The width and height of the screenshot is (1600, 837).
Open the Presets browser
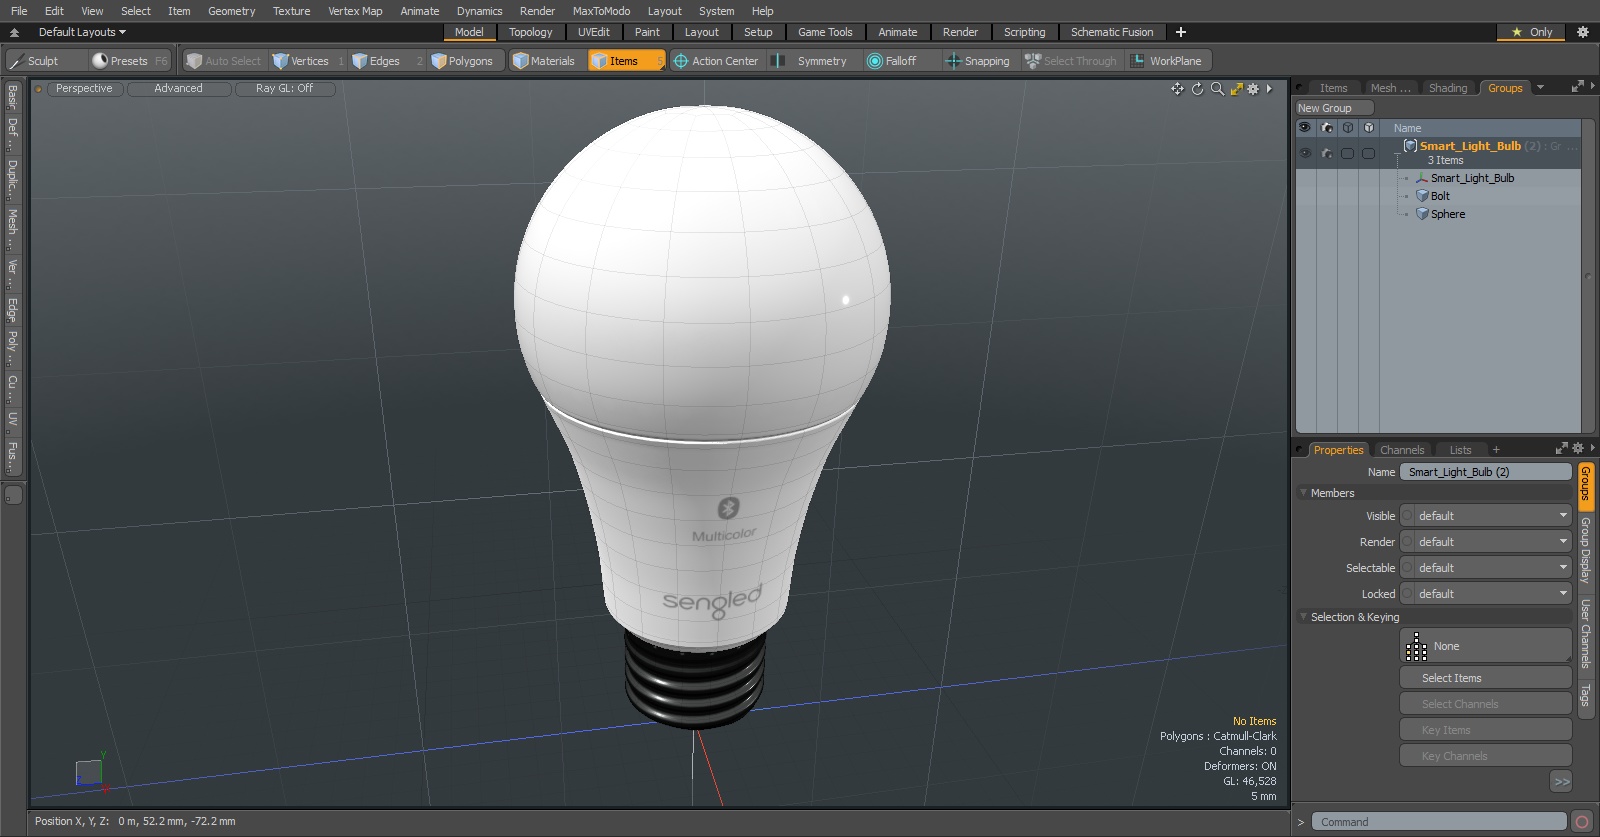click(129, 61)
